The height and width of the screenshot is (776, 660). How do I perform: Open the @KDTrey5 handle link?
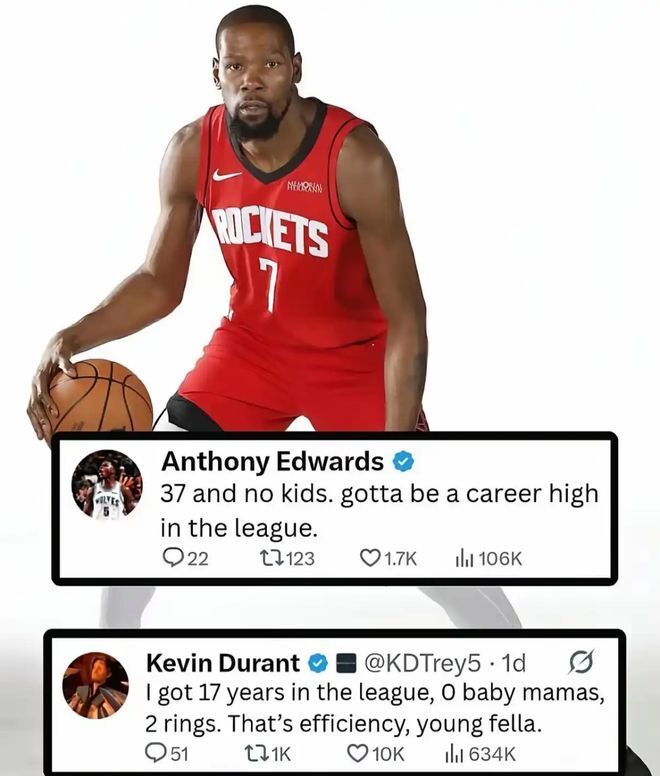tap(423, 663)
